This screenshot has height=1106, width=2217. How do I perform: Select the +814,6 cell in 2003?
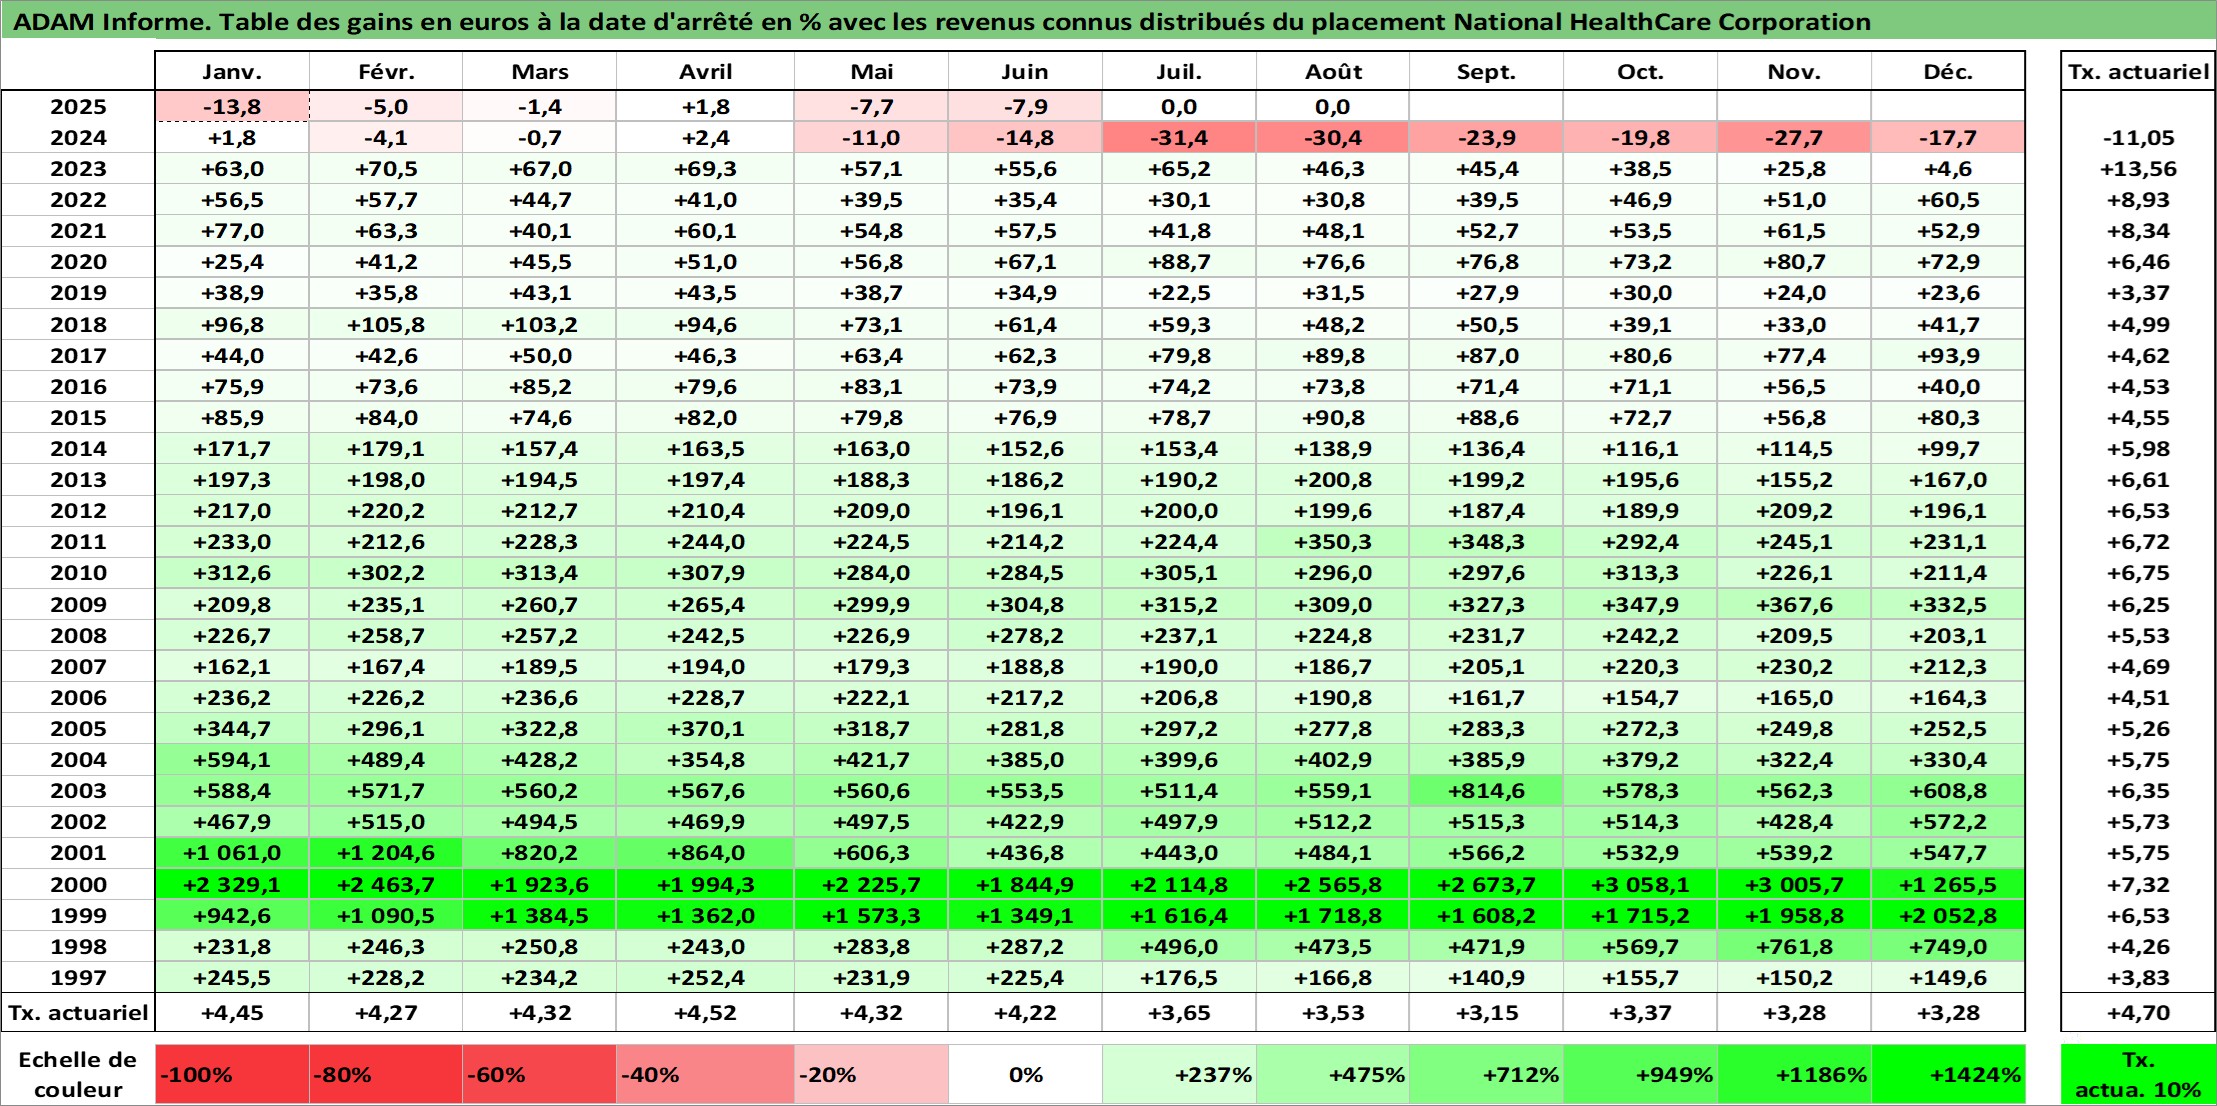pos(1486,791)
